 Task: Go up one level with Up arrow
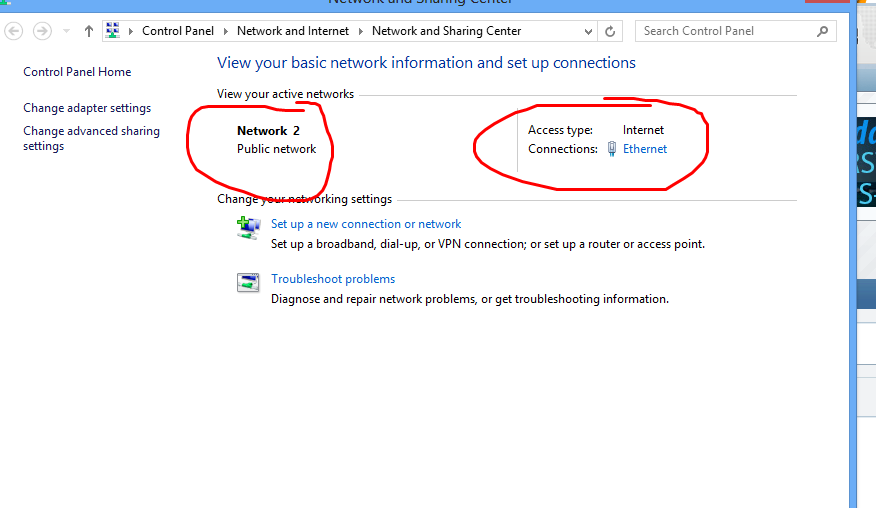(x=88, y=31)
